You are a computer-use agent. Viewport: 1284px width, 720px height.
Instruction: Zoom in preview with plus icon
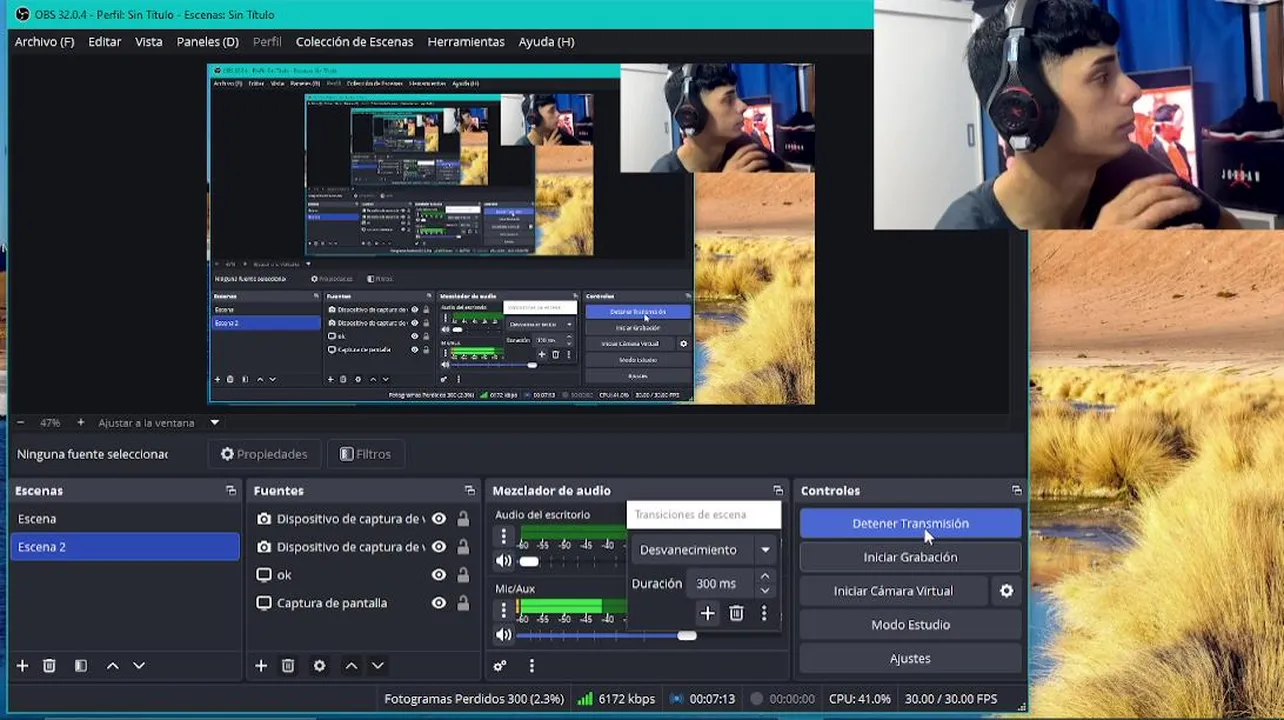coord(81,423)
